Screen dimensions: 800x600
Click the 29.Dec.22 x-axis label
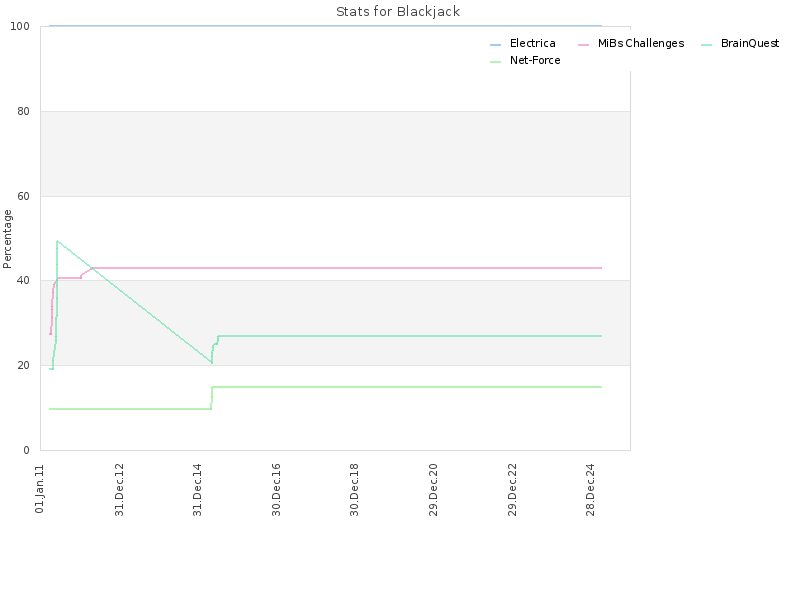[512, 490]
